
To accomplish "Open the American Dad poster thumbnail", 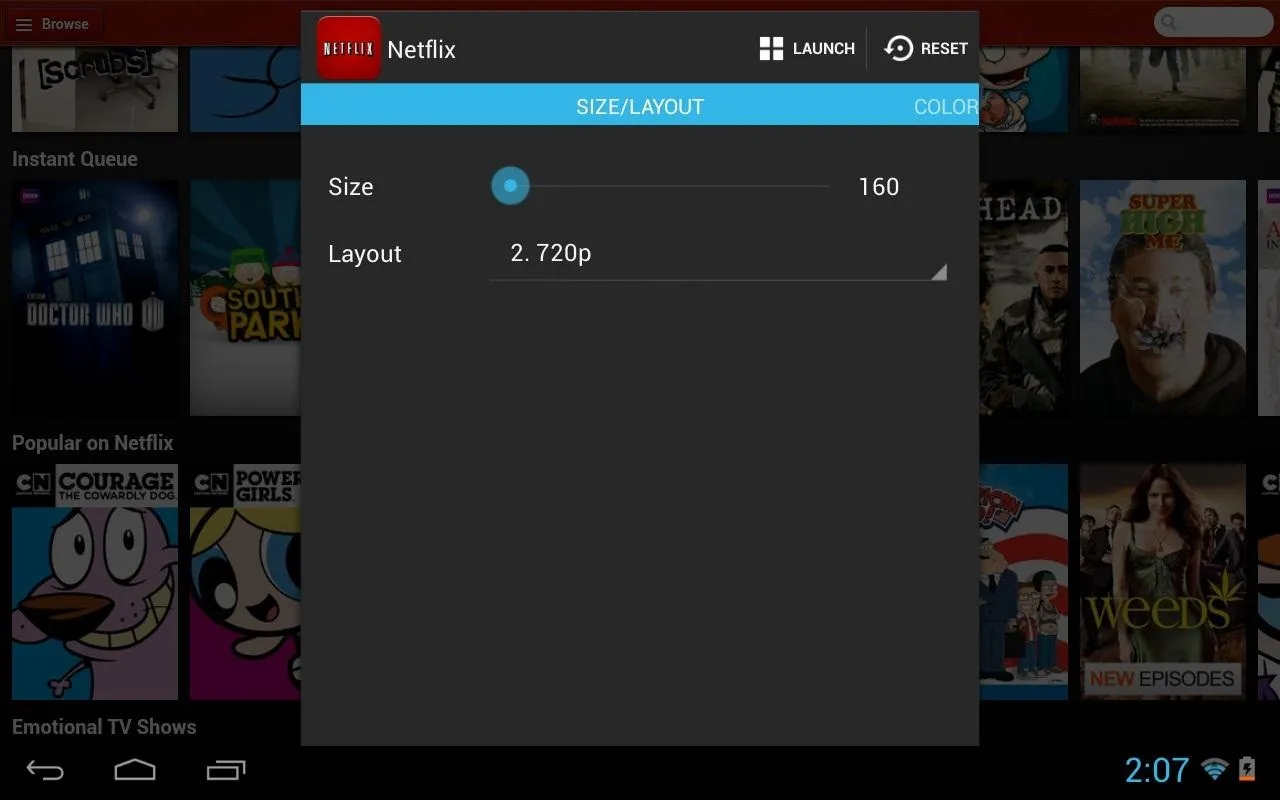I will (x=1023, y=582).
